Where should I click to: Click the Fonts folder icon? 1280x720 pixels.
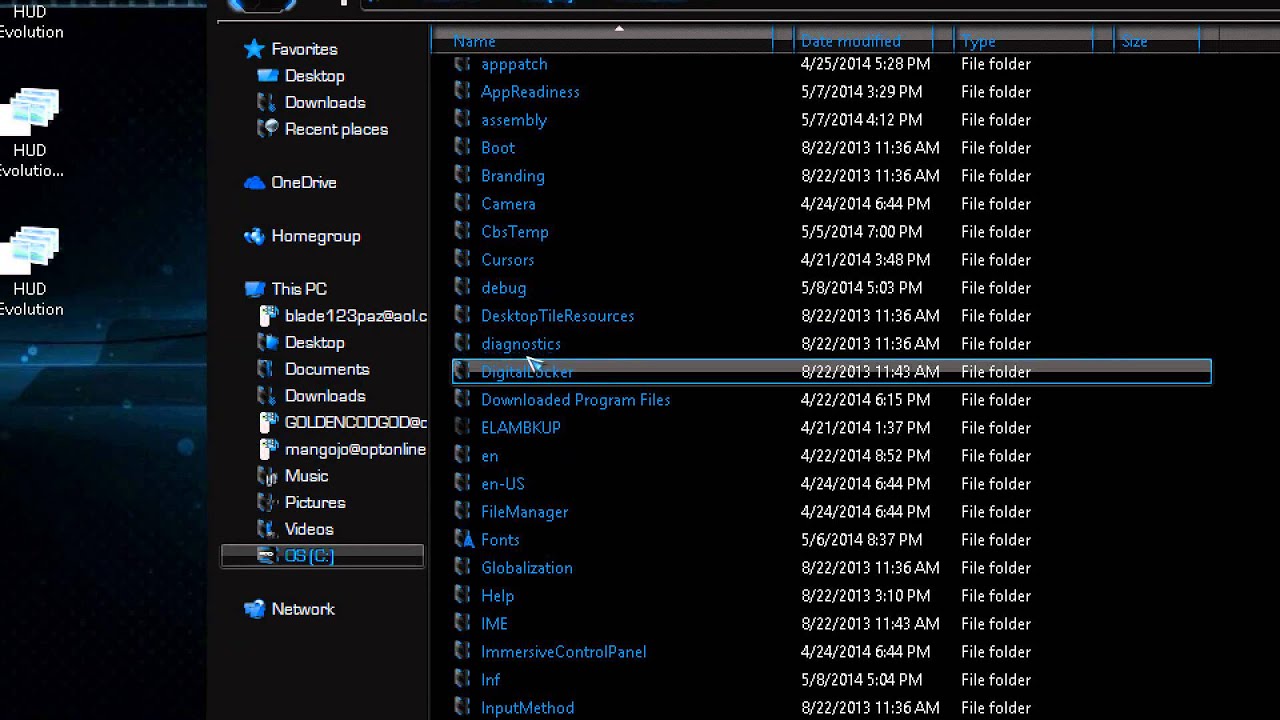[463, 539]
